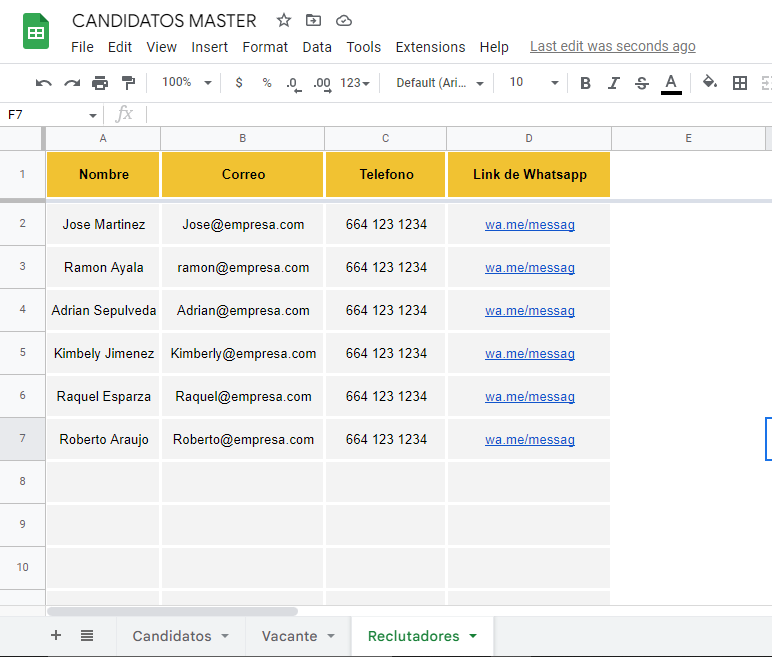This screenshot has height=657, width=772.
Task: Format as percent
Action: coord(267,83)
